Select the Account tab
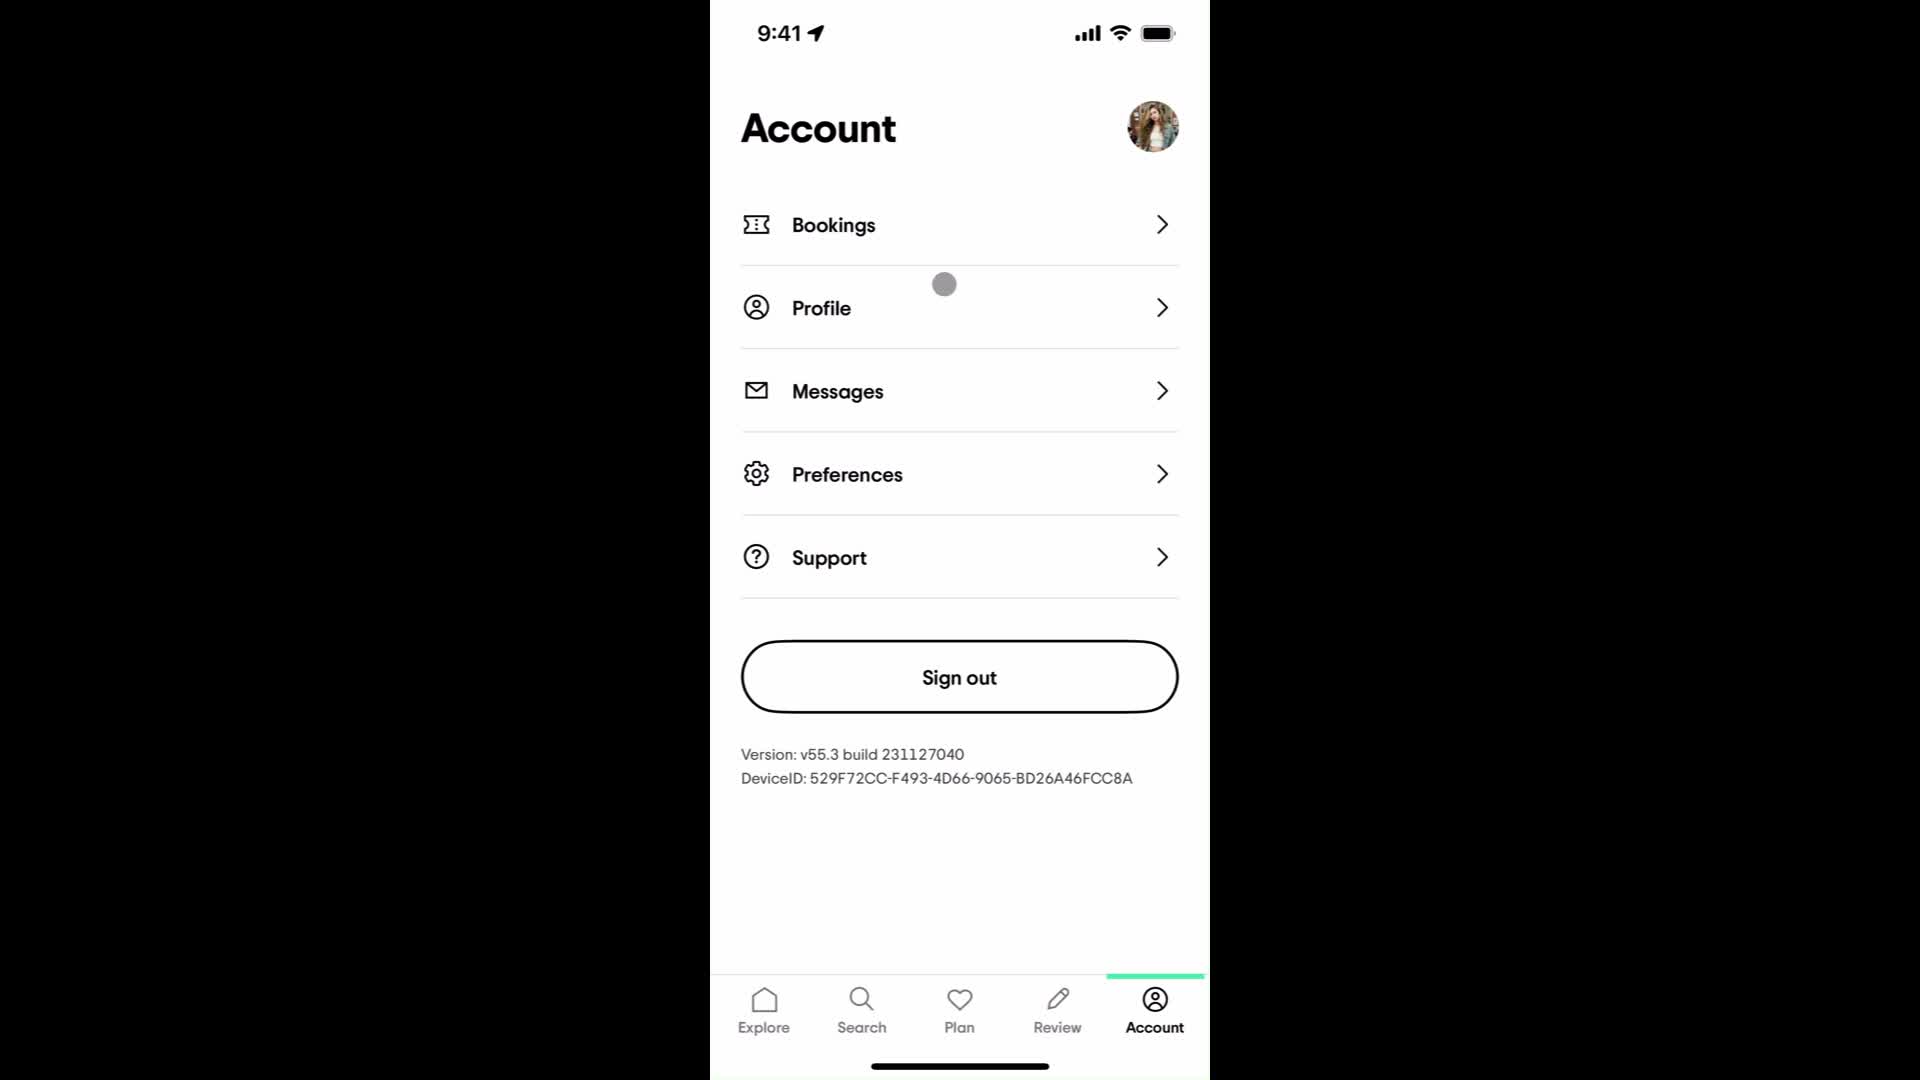This screenshot has height=1080, width=1920. tap(1155, 1009)
